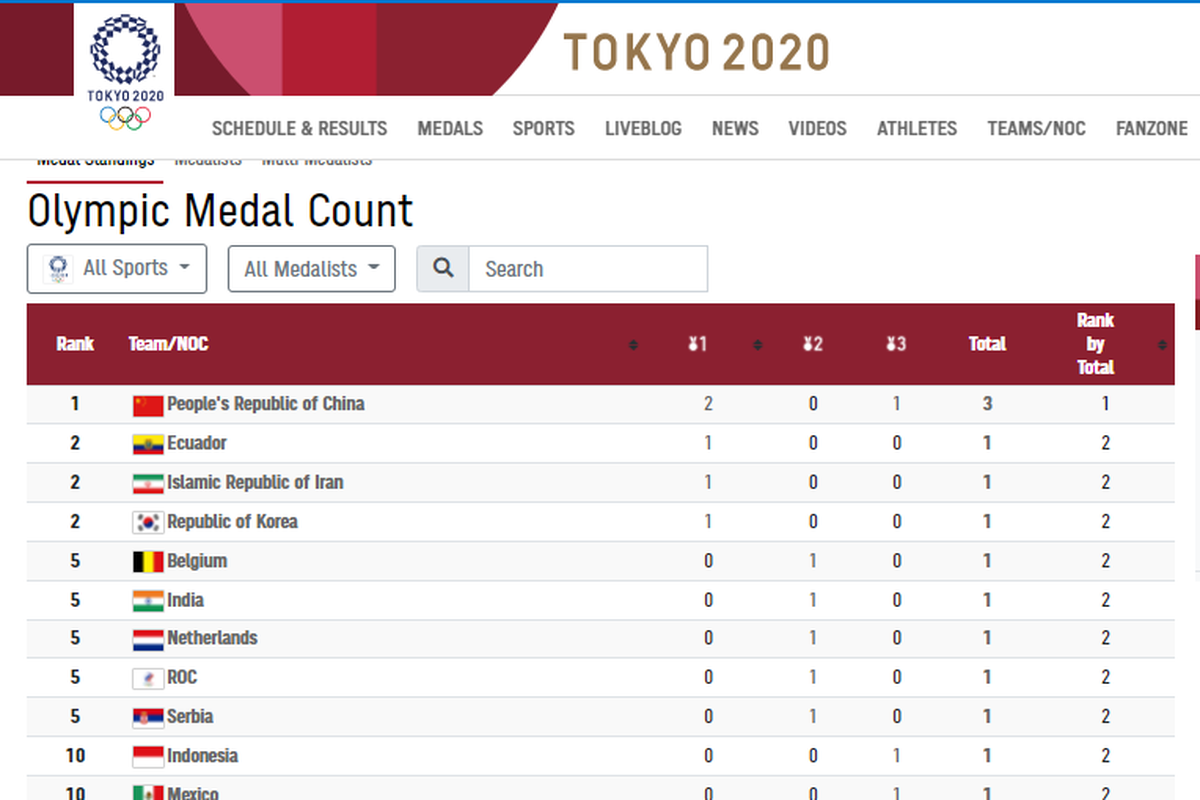Click the Belgium flag icon
The image size is (1200, 800).
148,562
